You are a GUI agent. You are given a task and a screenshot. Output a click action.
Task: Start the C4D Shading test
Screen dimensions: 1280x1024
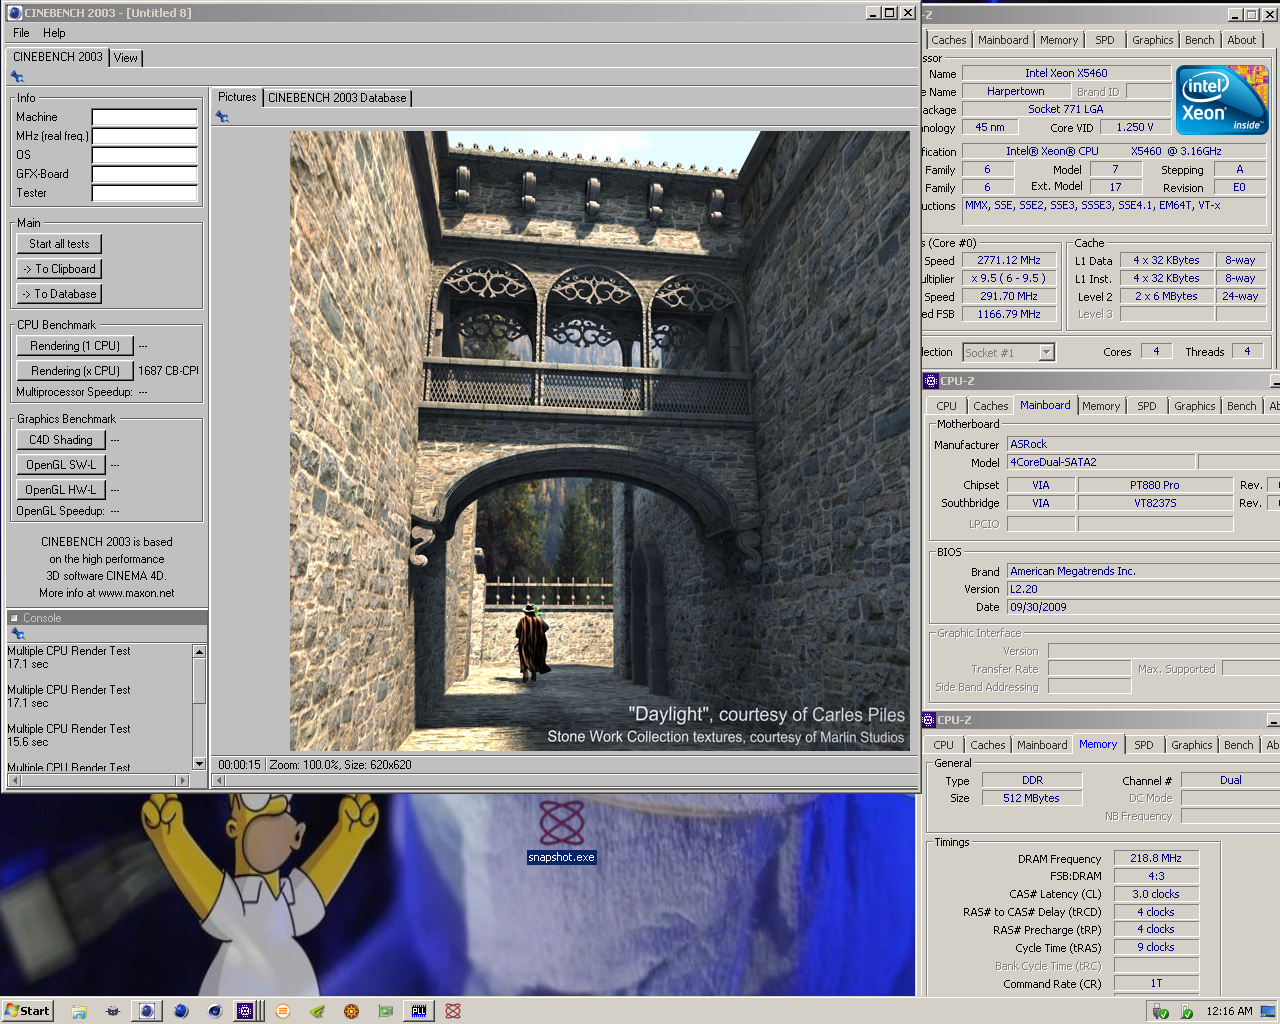click(x=61, y=440)
